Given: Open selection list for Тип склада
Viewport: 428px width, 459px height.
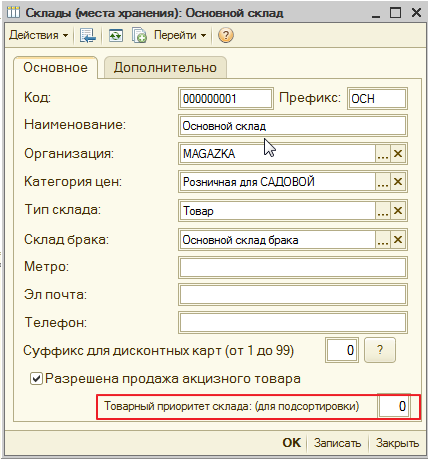Looking at the screenshot, I should 383,211.
